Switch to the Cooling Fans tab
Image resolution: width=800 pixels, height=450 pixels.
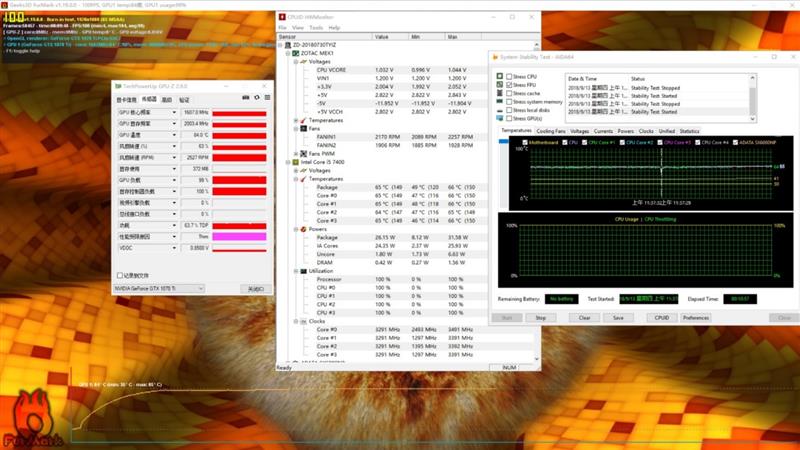pos(551,131)
